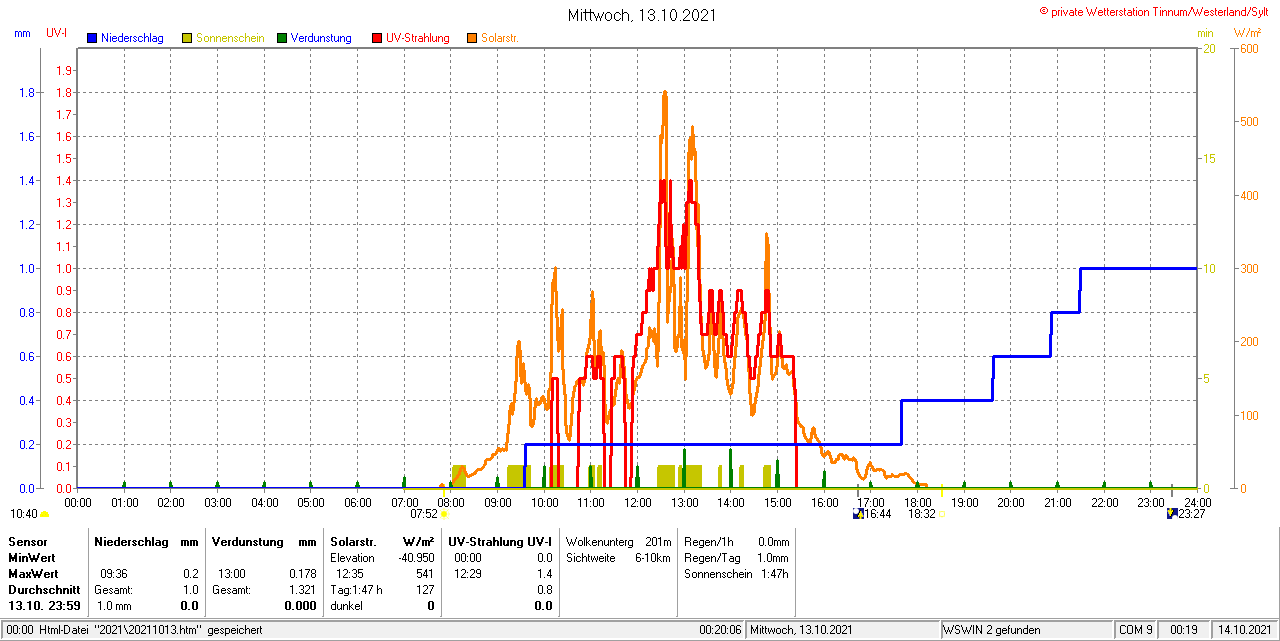Click the Verdunstung max value 0.178
The height and width of the screenshot is (641, 1280).
(302, 574)
